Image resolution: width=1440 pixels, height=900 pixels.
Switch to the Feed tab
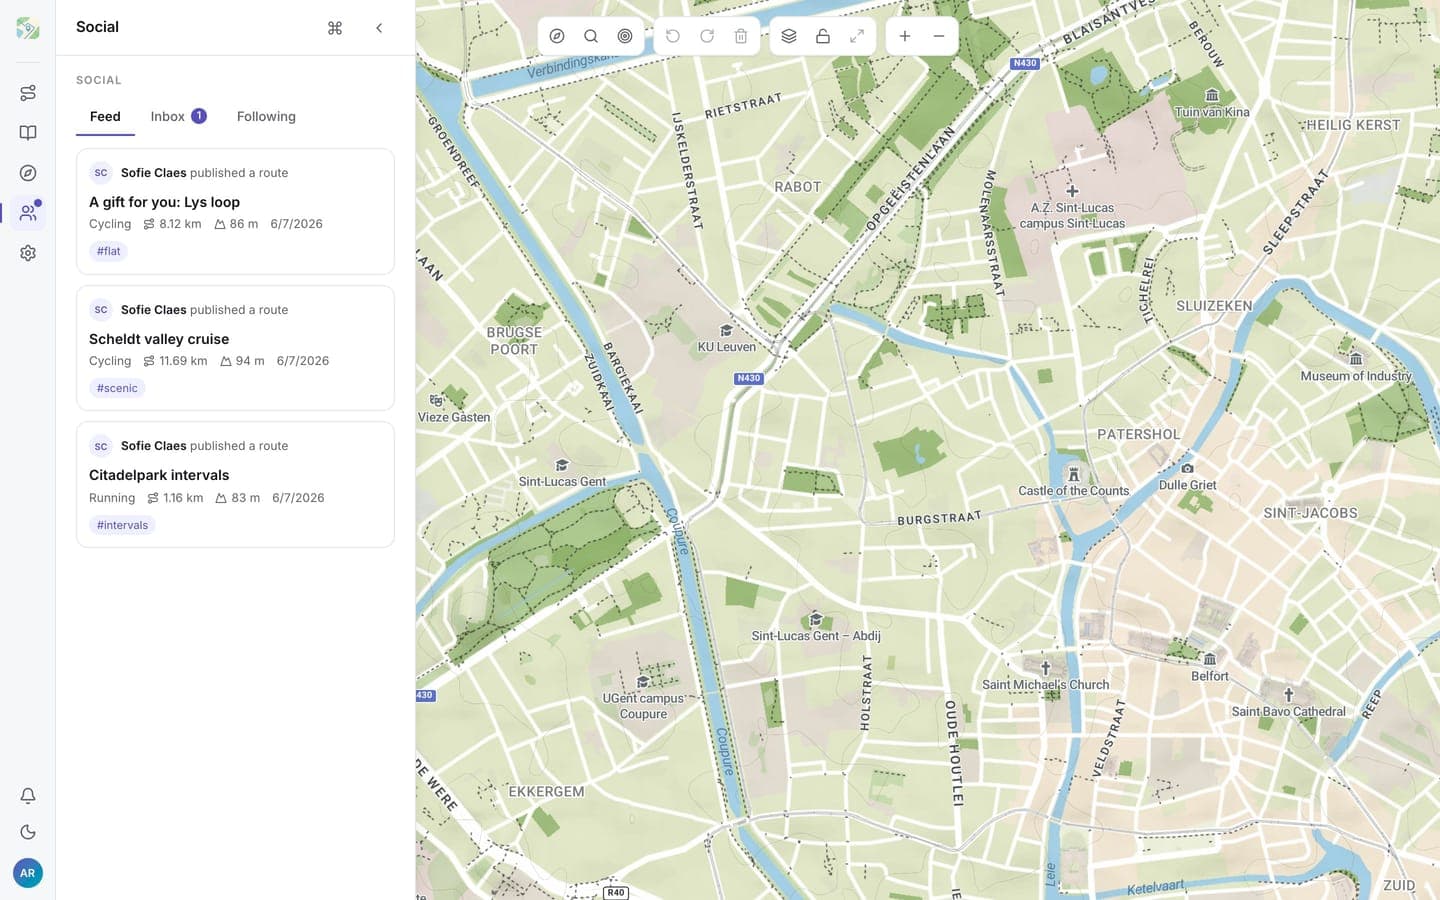coord(105,117)
